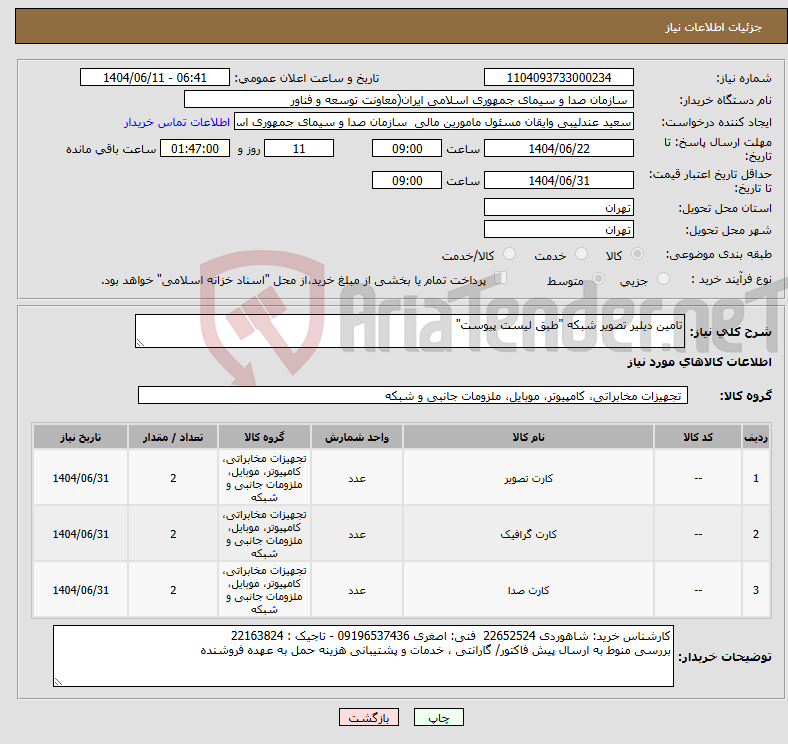The image size is (788, 744).
Task: Click the شرح کلی نیاز text area
Action: 410,331
